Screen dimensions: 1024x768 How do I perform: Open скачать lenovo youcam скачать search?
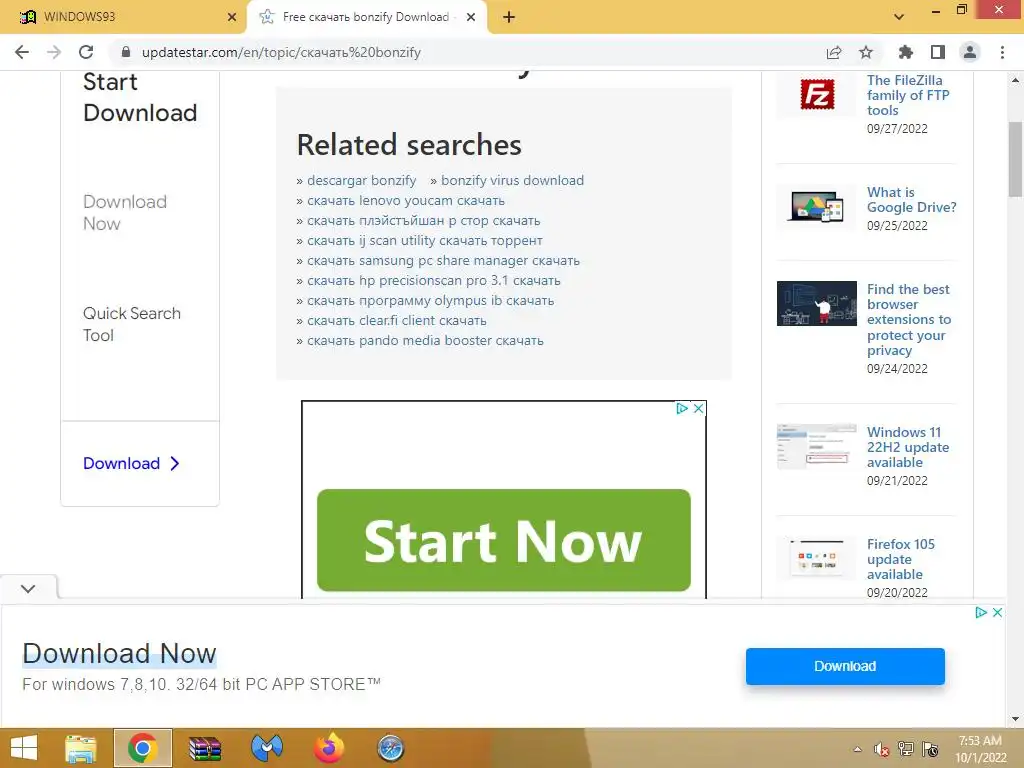point(406,200)
